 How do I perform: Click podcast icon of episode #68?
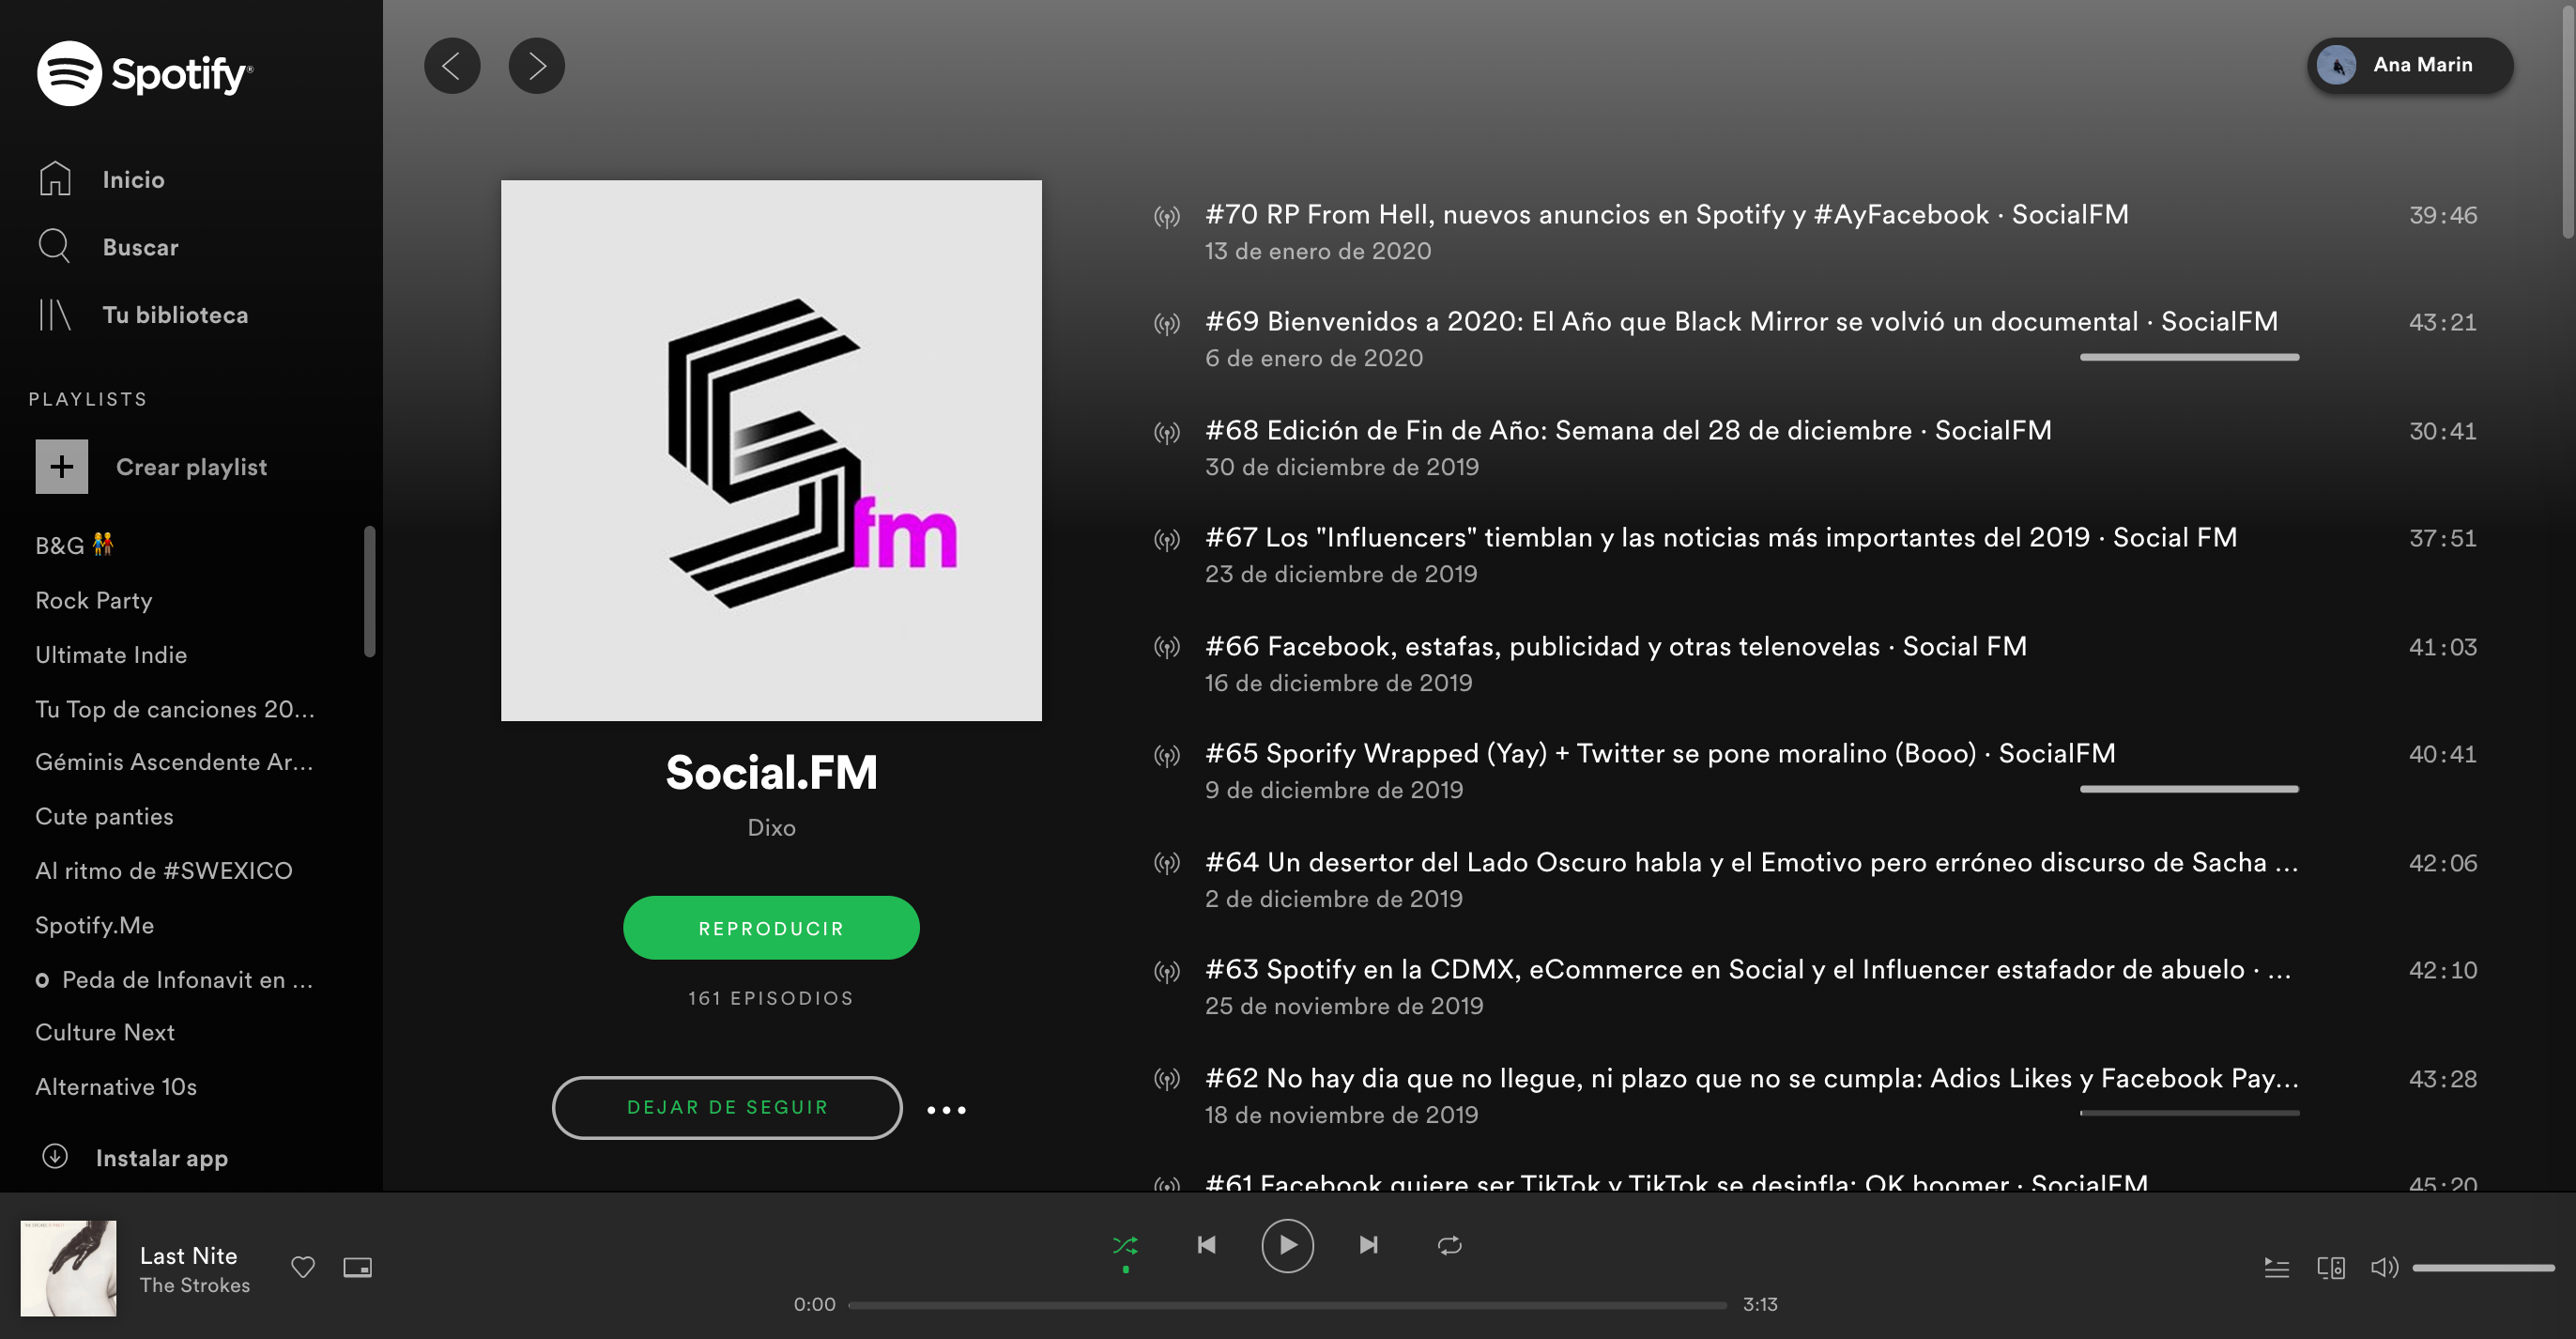[1167, 432]
